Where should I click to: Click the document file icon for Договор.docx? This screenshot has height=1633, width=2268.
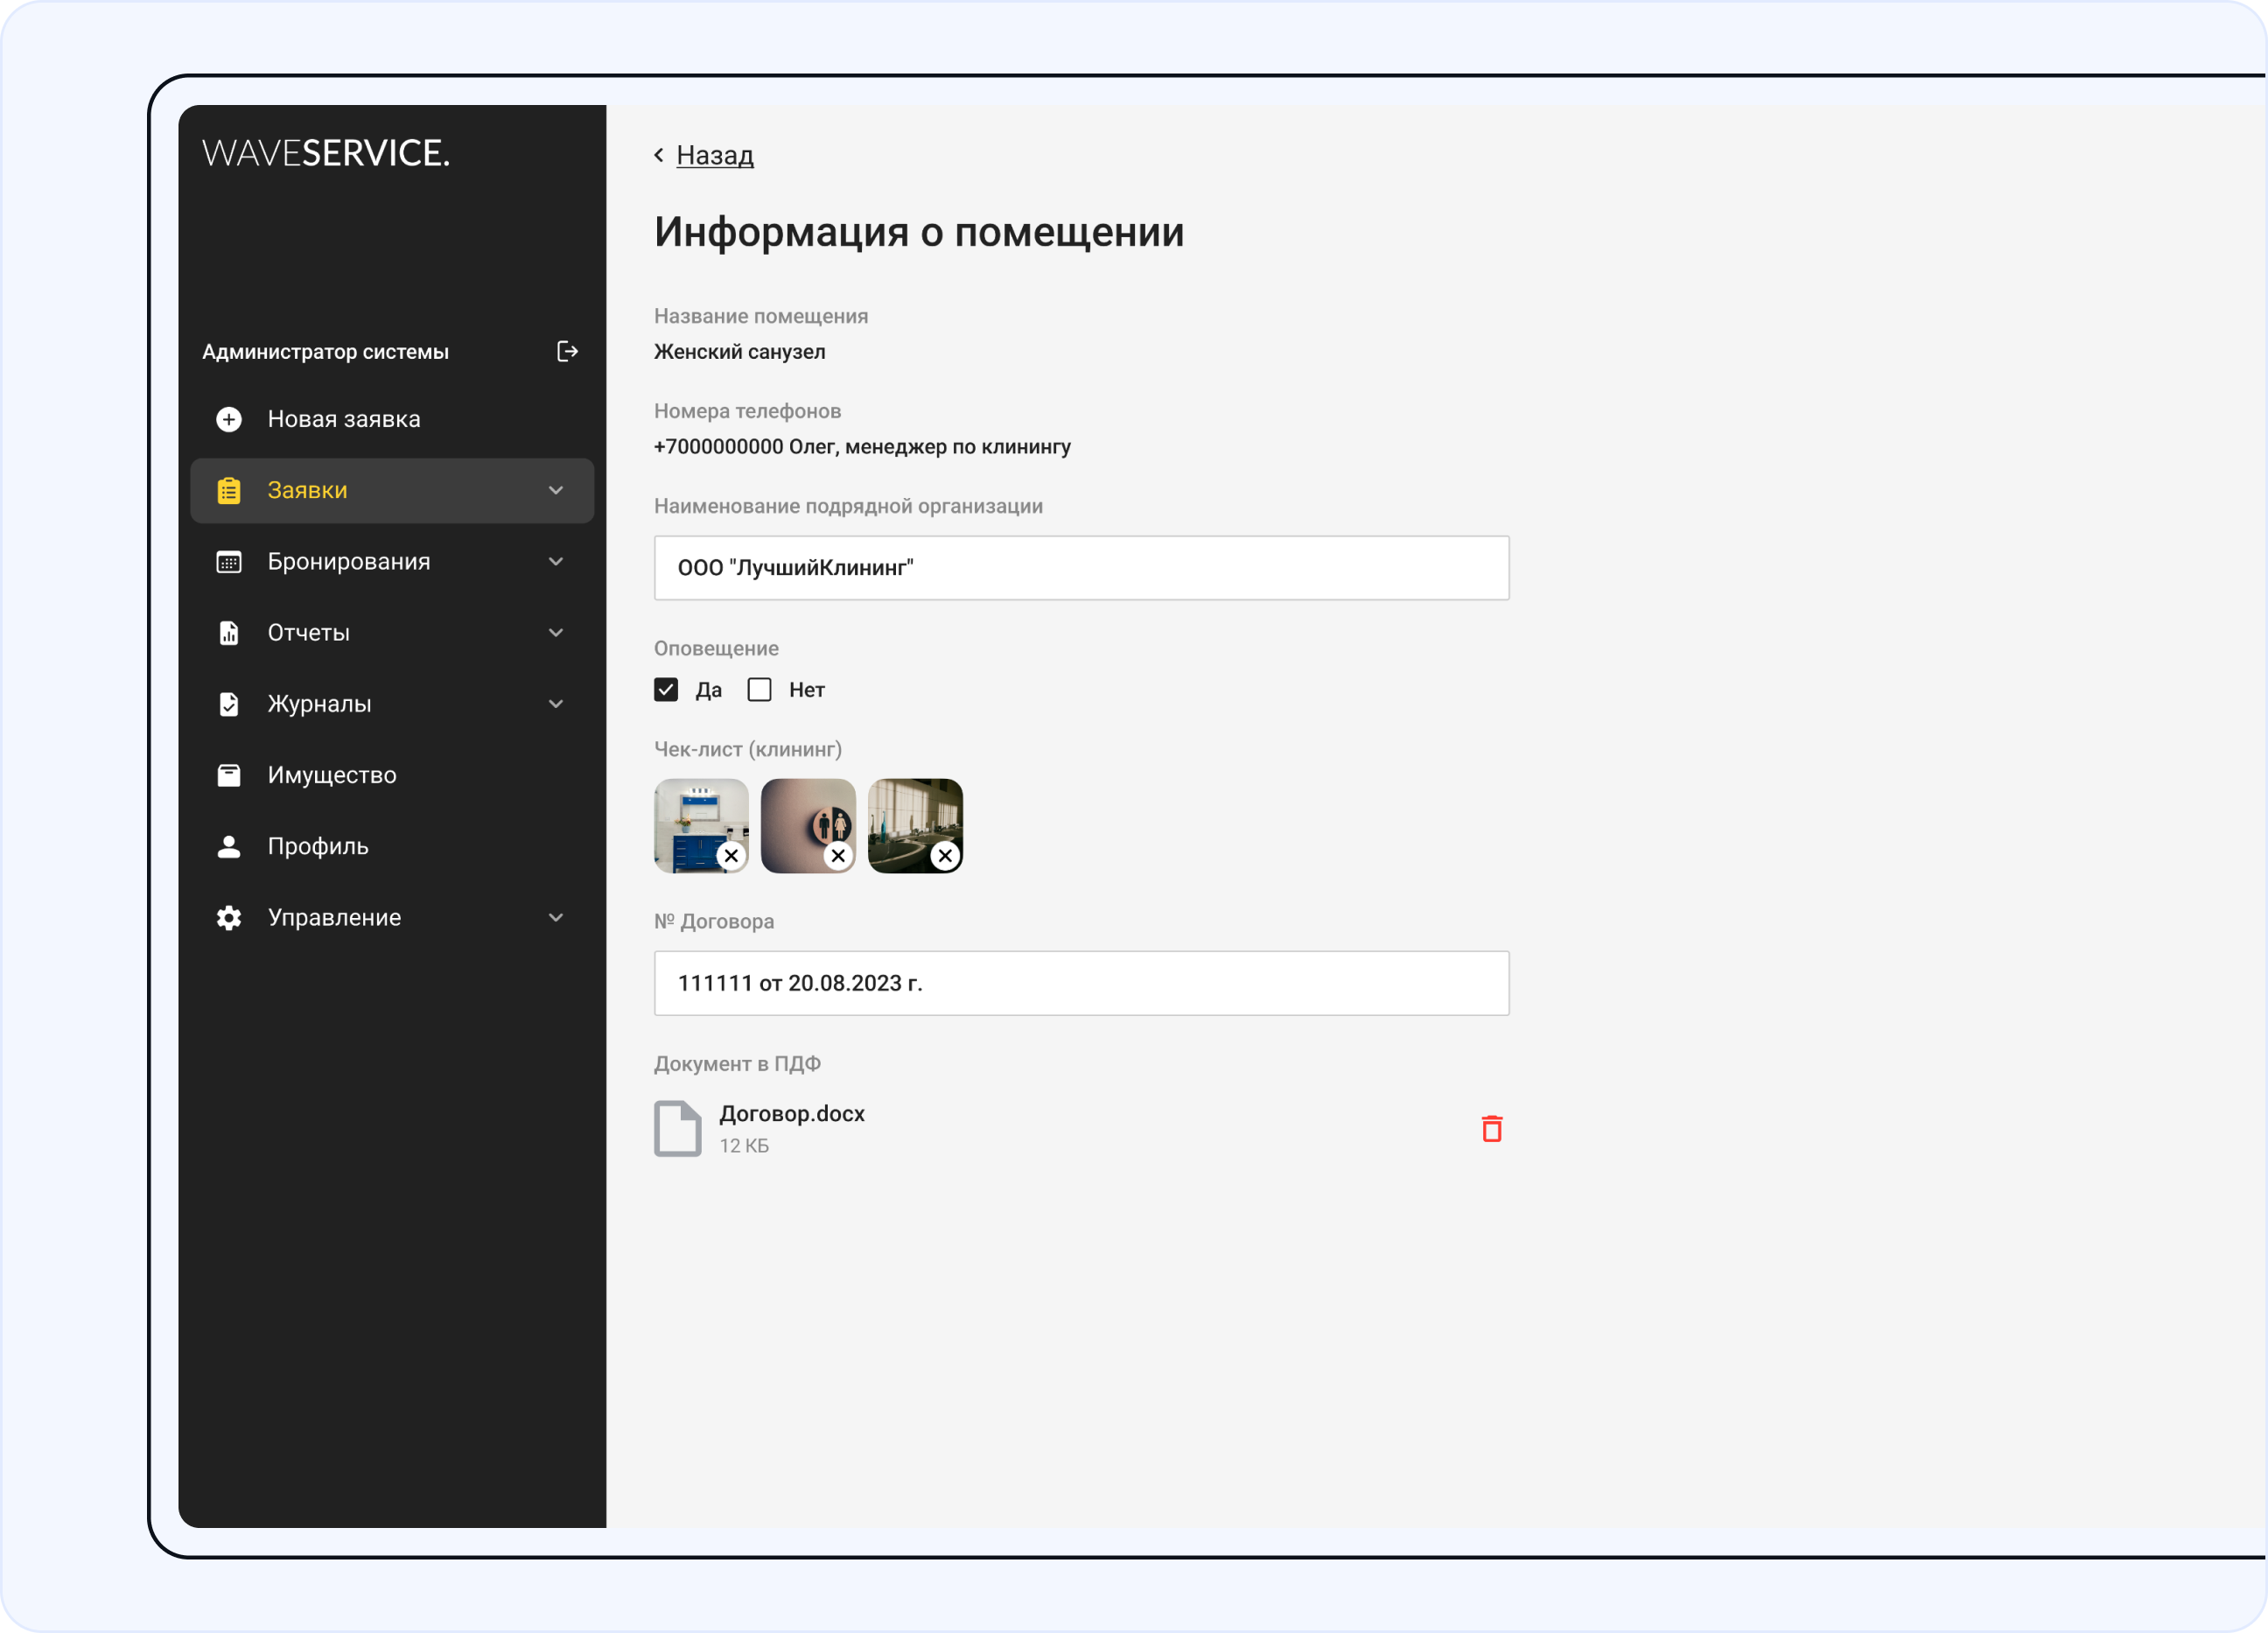pos(677,1128)
